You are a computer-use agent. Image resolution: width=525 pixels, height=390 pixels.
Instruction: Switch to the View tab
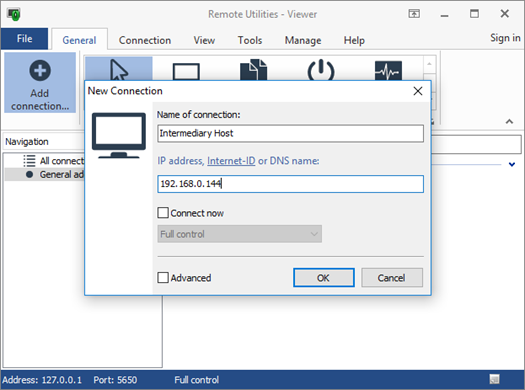(x=204, y=40)
